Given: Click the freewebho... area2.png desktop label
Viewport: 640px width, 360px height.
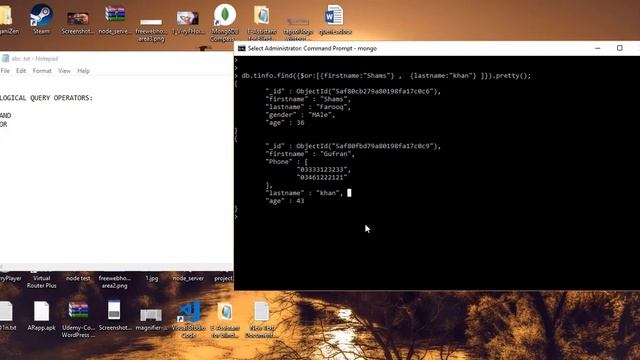Looking at the screenshot, I should point(115,282).
